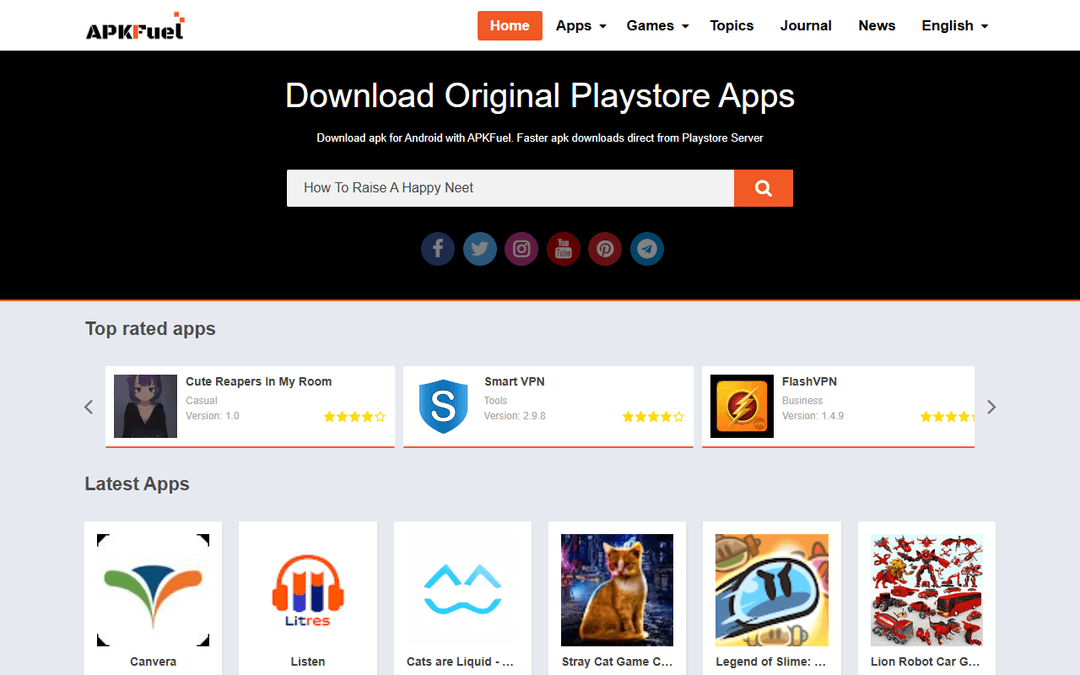The height and width of the screenshot is (675, 1080).
Task: Open the Smart VPN title link
Action: click(x=515, y=382)
